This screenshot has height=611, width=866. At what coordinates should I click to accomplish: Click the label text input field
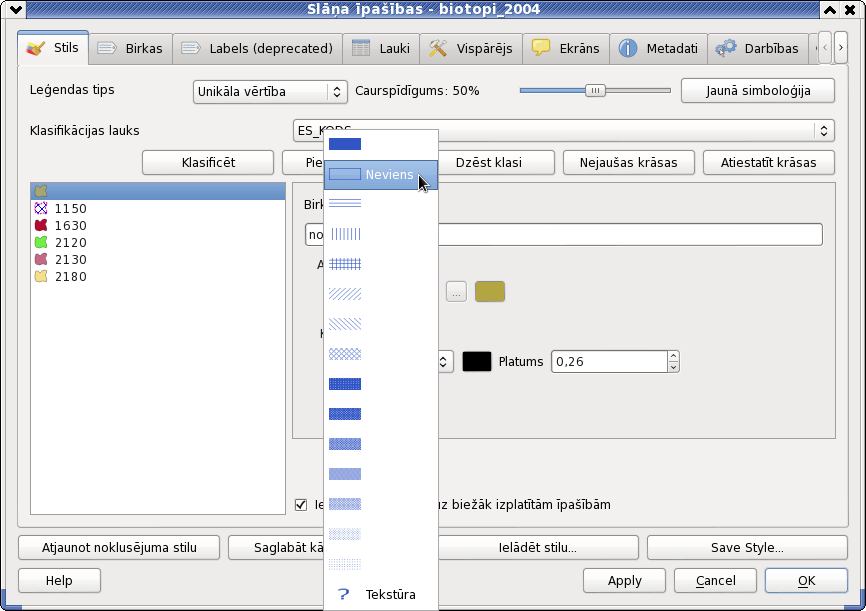click(563, 234)
